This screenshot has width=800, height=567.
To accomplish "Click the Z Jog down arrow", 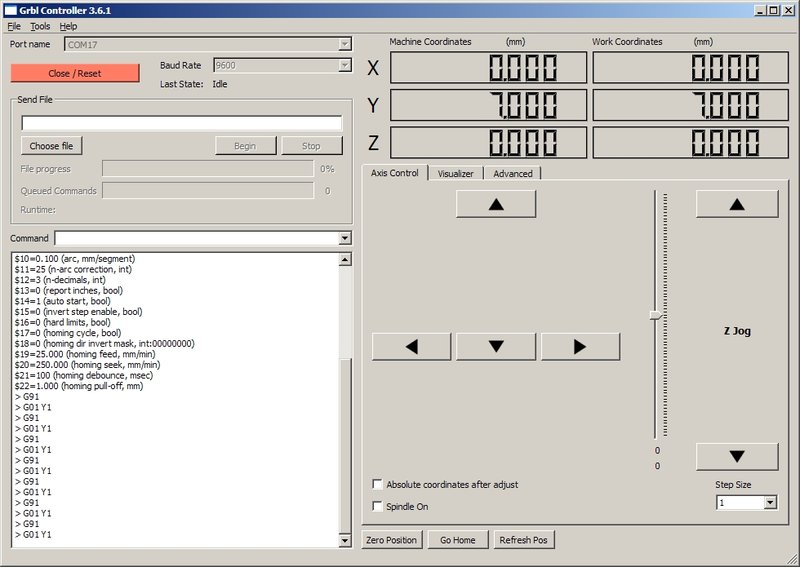I will (x=737, y=456).
